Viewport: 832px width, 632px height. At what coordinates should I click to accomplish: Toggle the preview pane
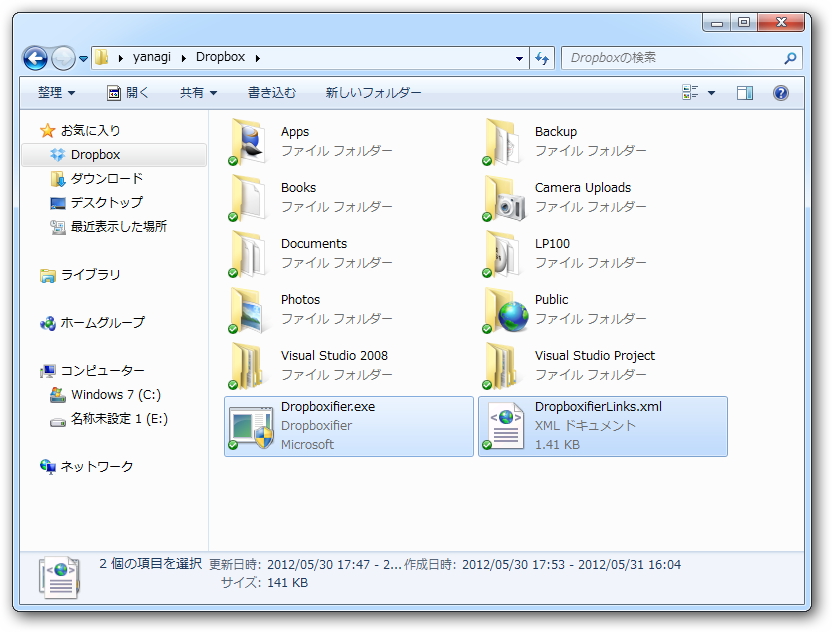point(744,92)
